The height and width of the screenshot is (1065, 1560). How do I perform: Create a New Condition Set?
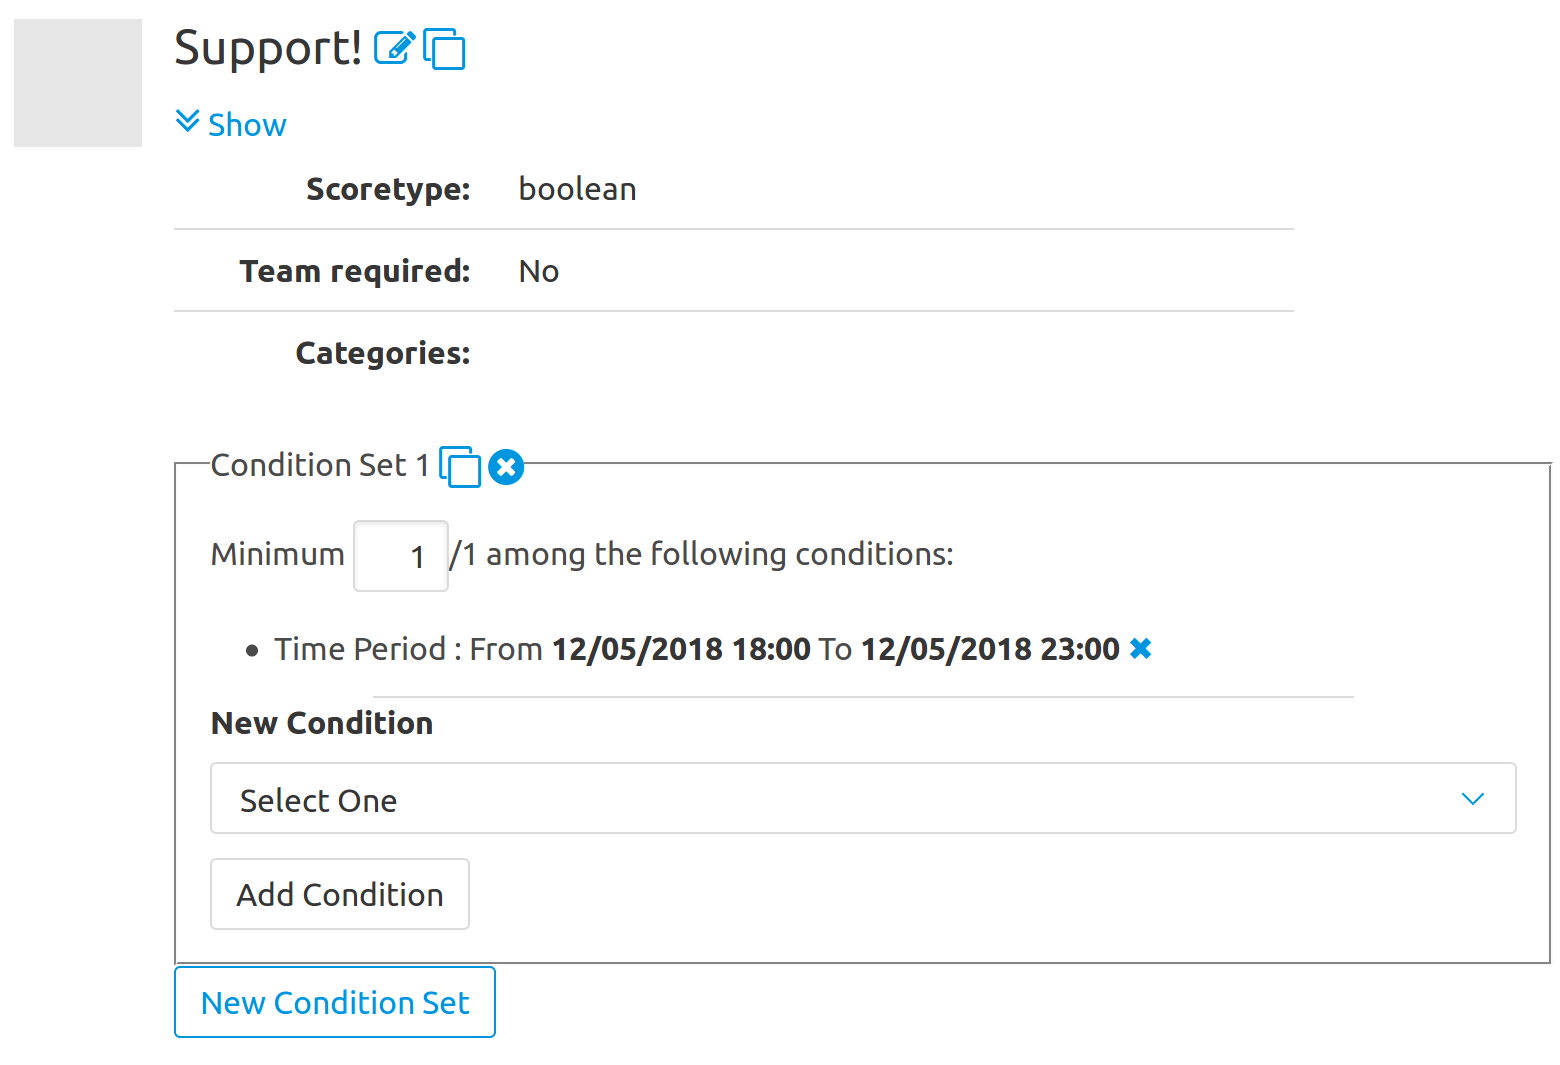pyautogui.click(x=335, y=1002)
